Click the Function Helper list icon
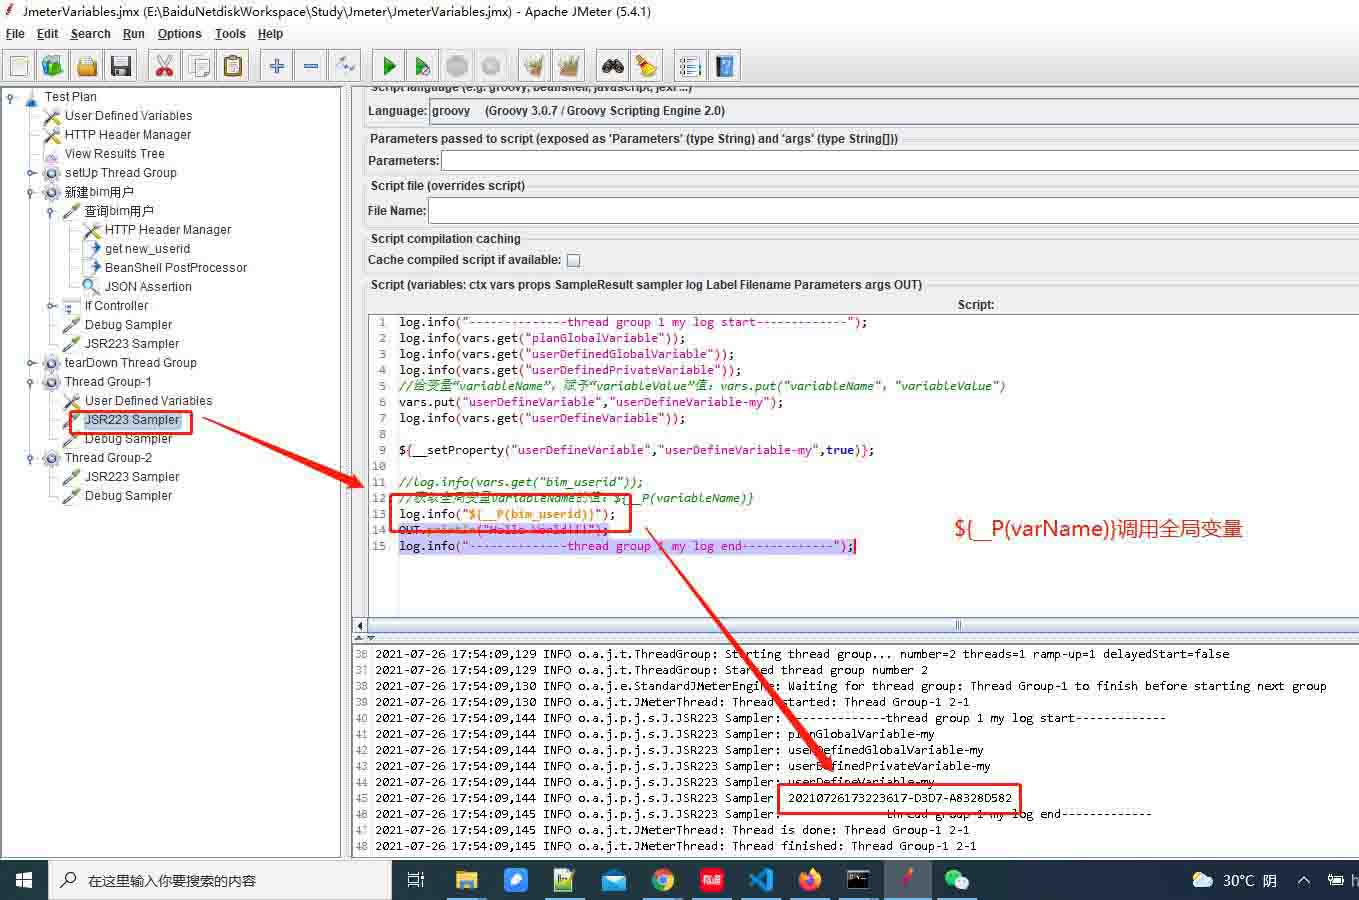The height and width of the screenshot is (900, 1359). click(690, 67)
